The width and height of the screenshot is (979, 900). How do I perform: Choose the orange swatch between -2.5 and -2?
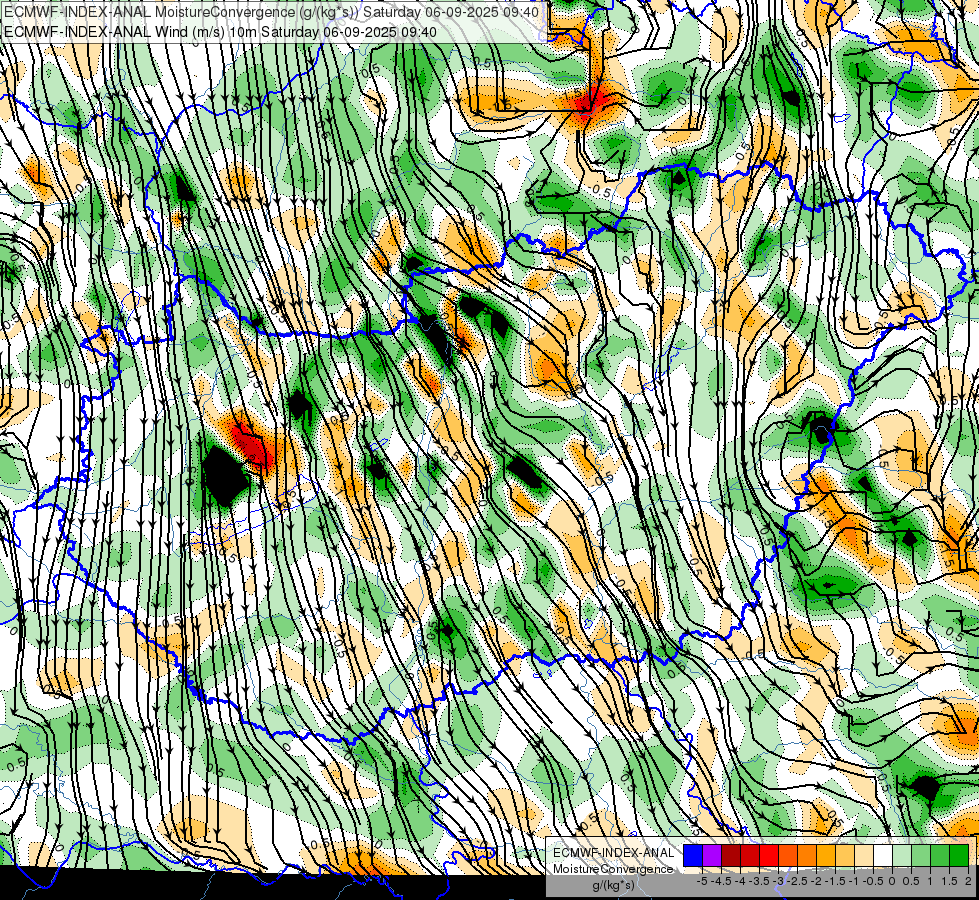click(x=807, y=855)
